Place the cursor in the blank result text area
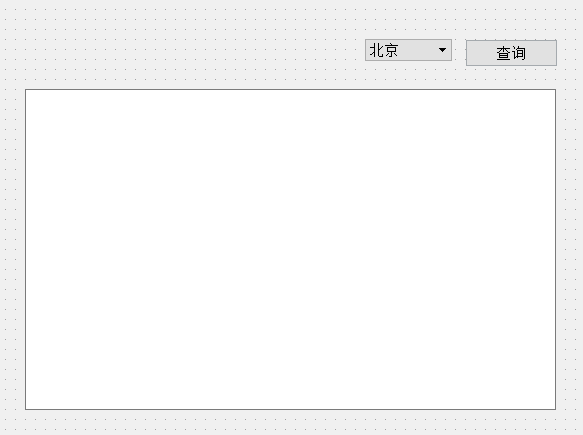This screenshot has height=435, width=583. click(x=290, y=249)
